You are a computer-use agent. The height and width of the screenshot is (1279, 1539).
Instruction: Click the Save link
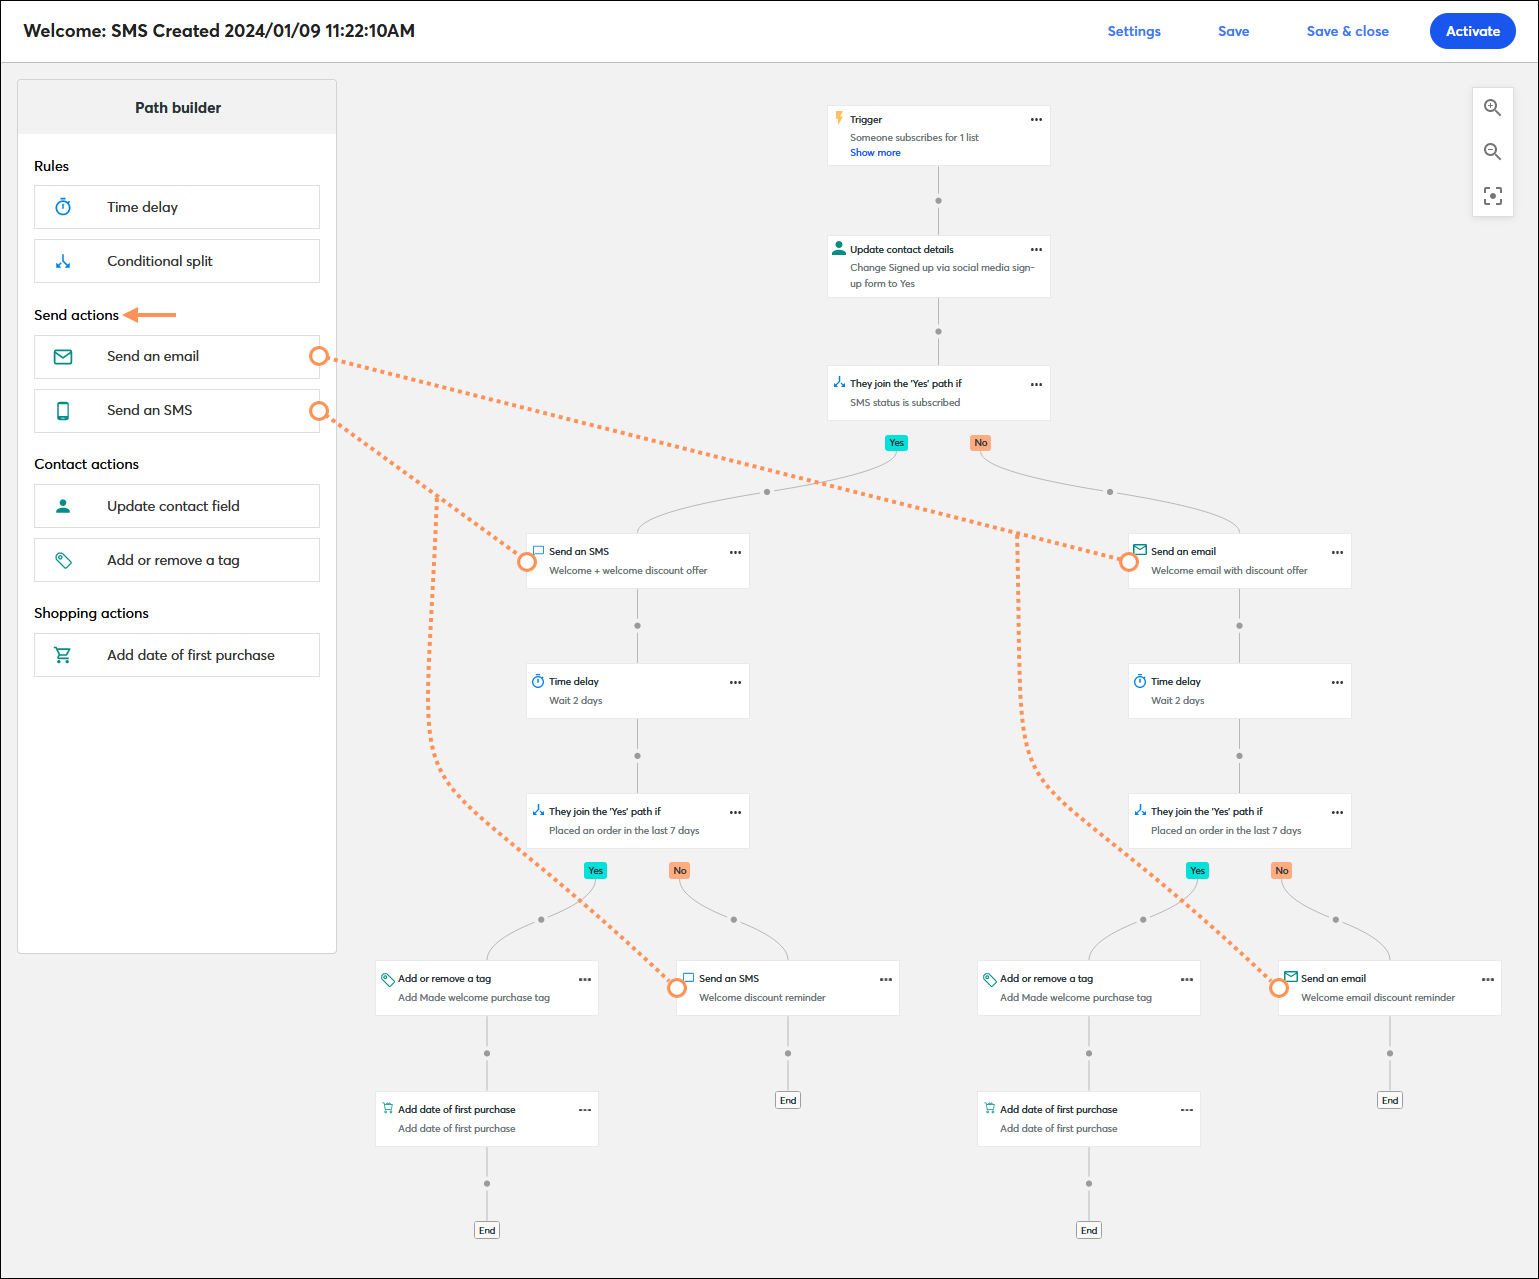coord(1233,31)
